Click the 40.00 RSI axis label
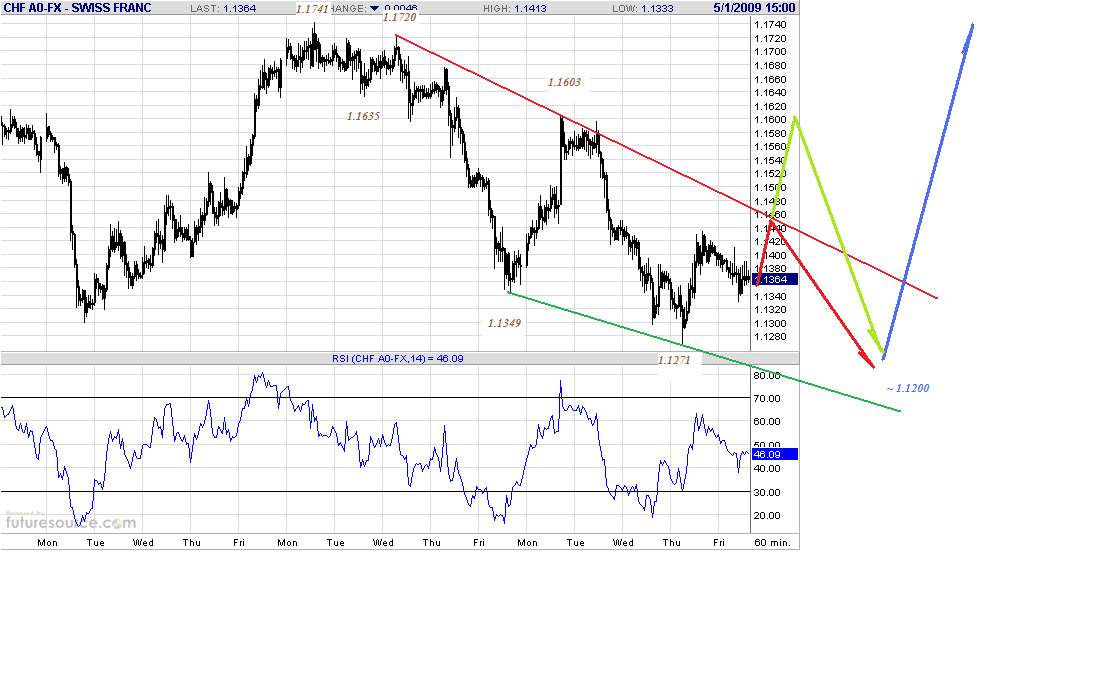This screenshot has width=1102, height=699. (x=767, y=469)
